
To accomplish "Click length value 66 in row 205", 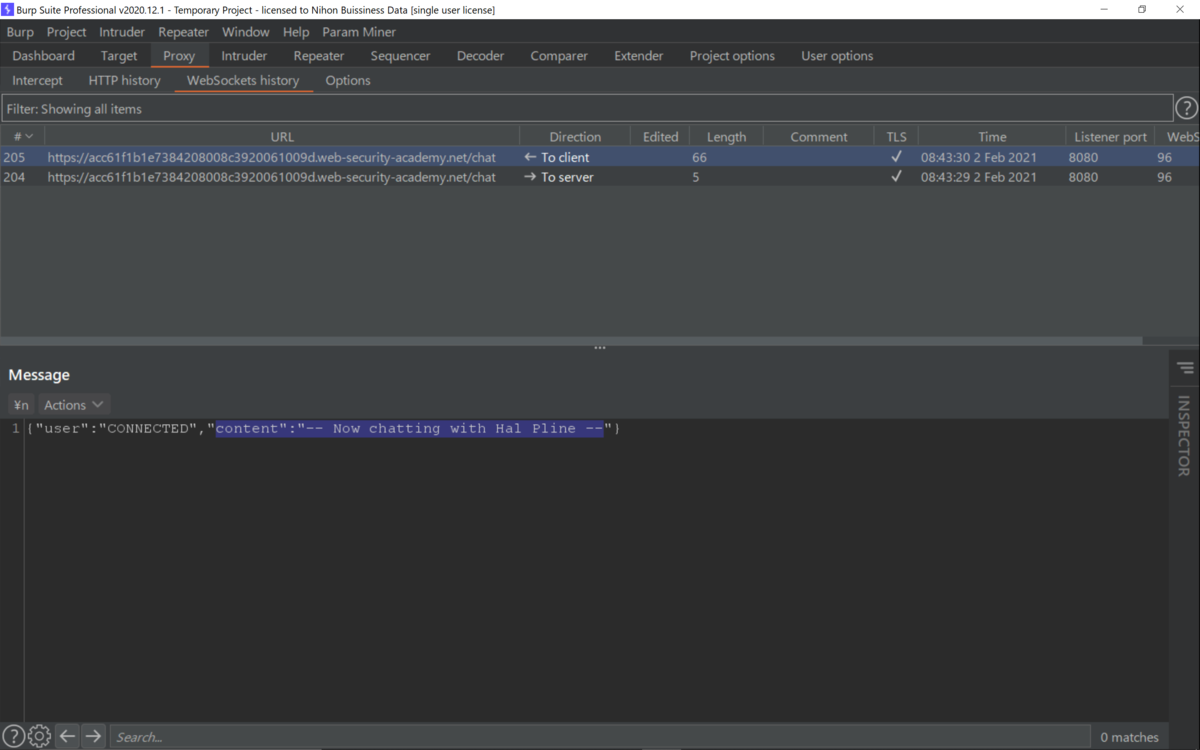I will coord(699,157).
